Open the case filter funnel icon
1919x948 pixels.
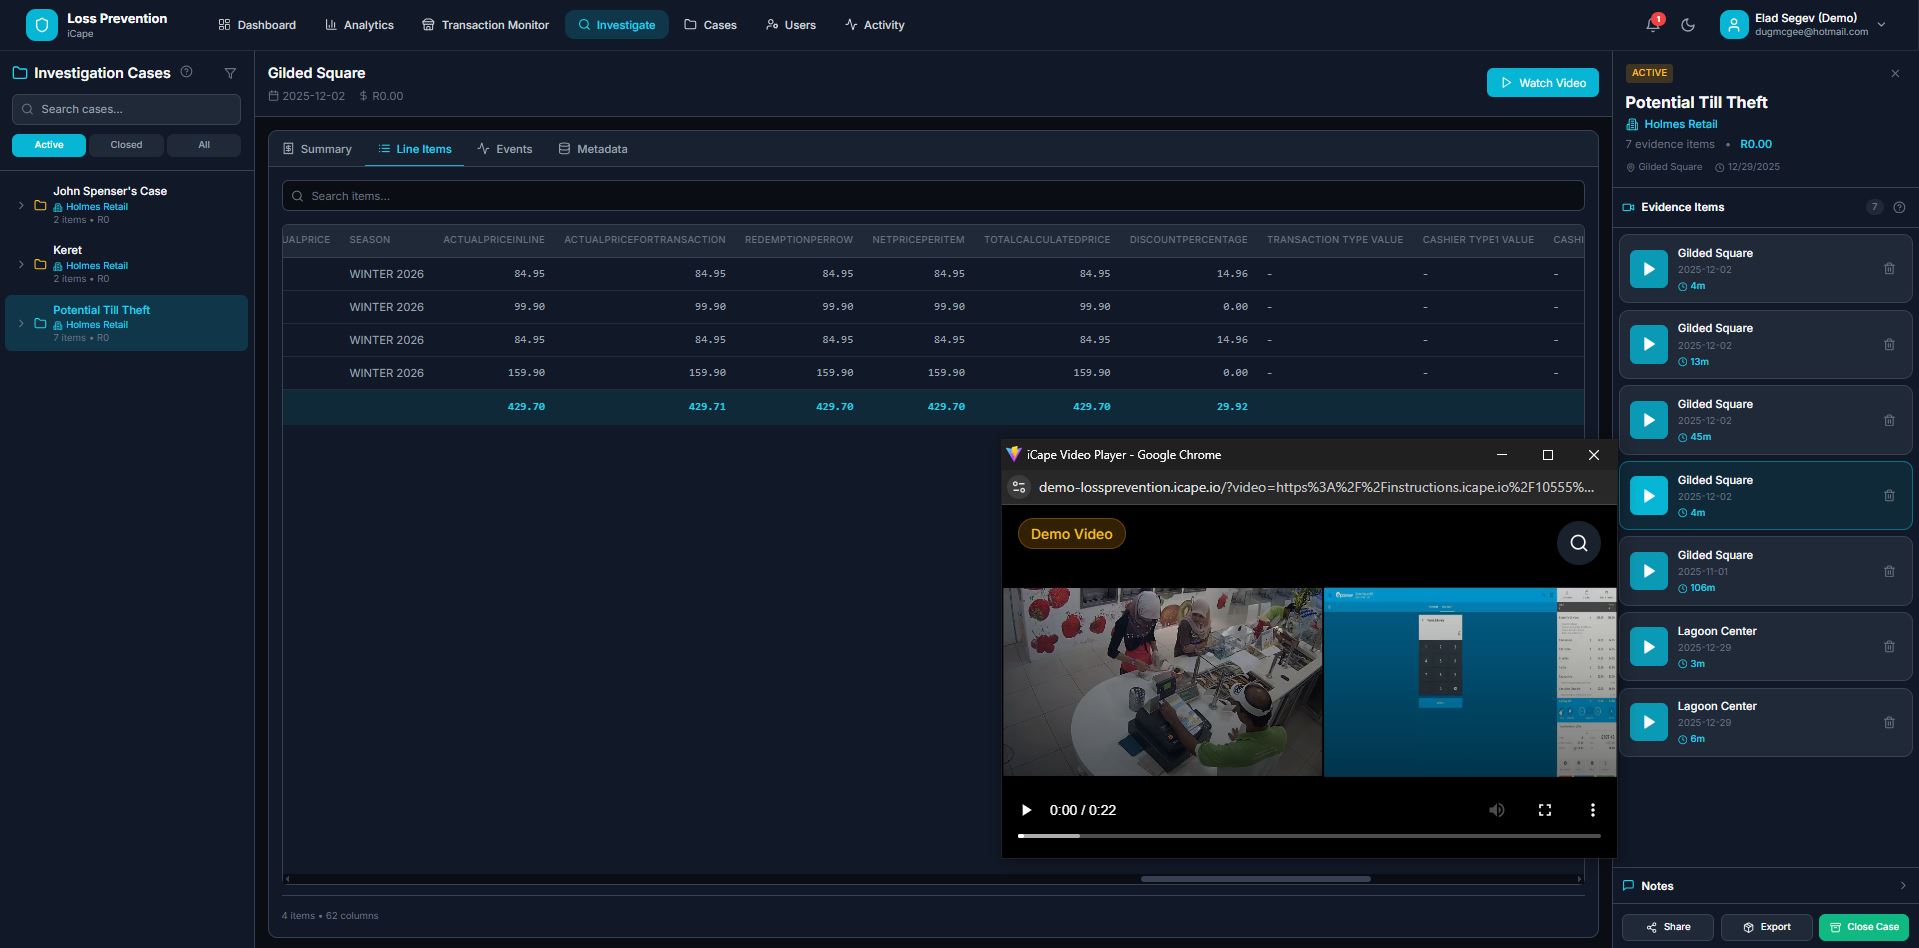tap(230, 73)
